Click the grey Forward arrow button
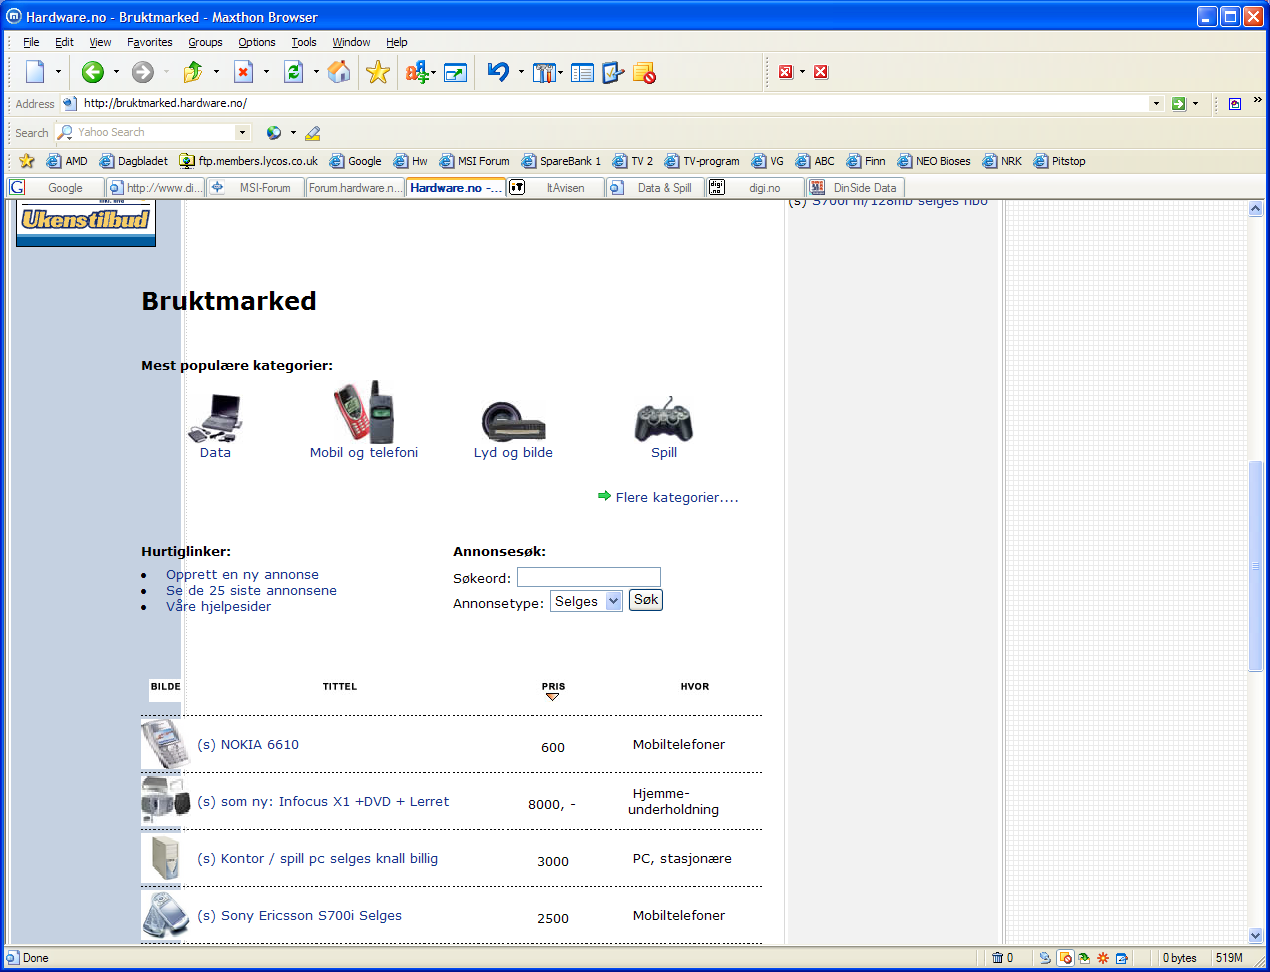This screenshot has height=972, width=1270. [x=143, y=72]
